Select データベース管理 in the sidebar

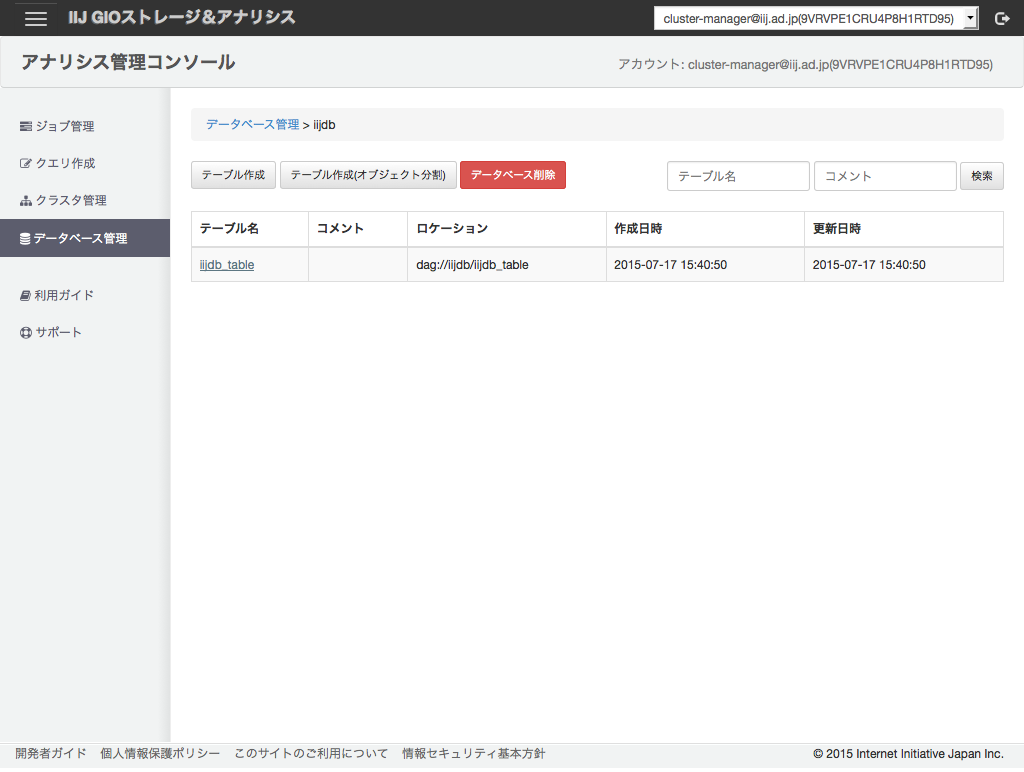(x=85, y=238)
